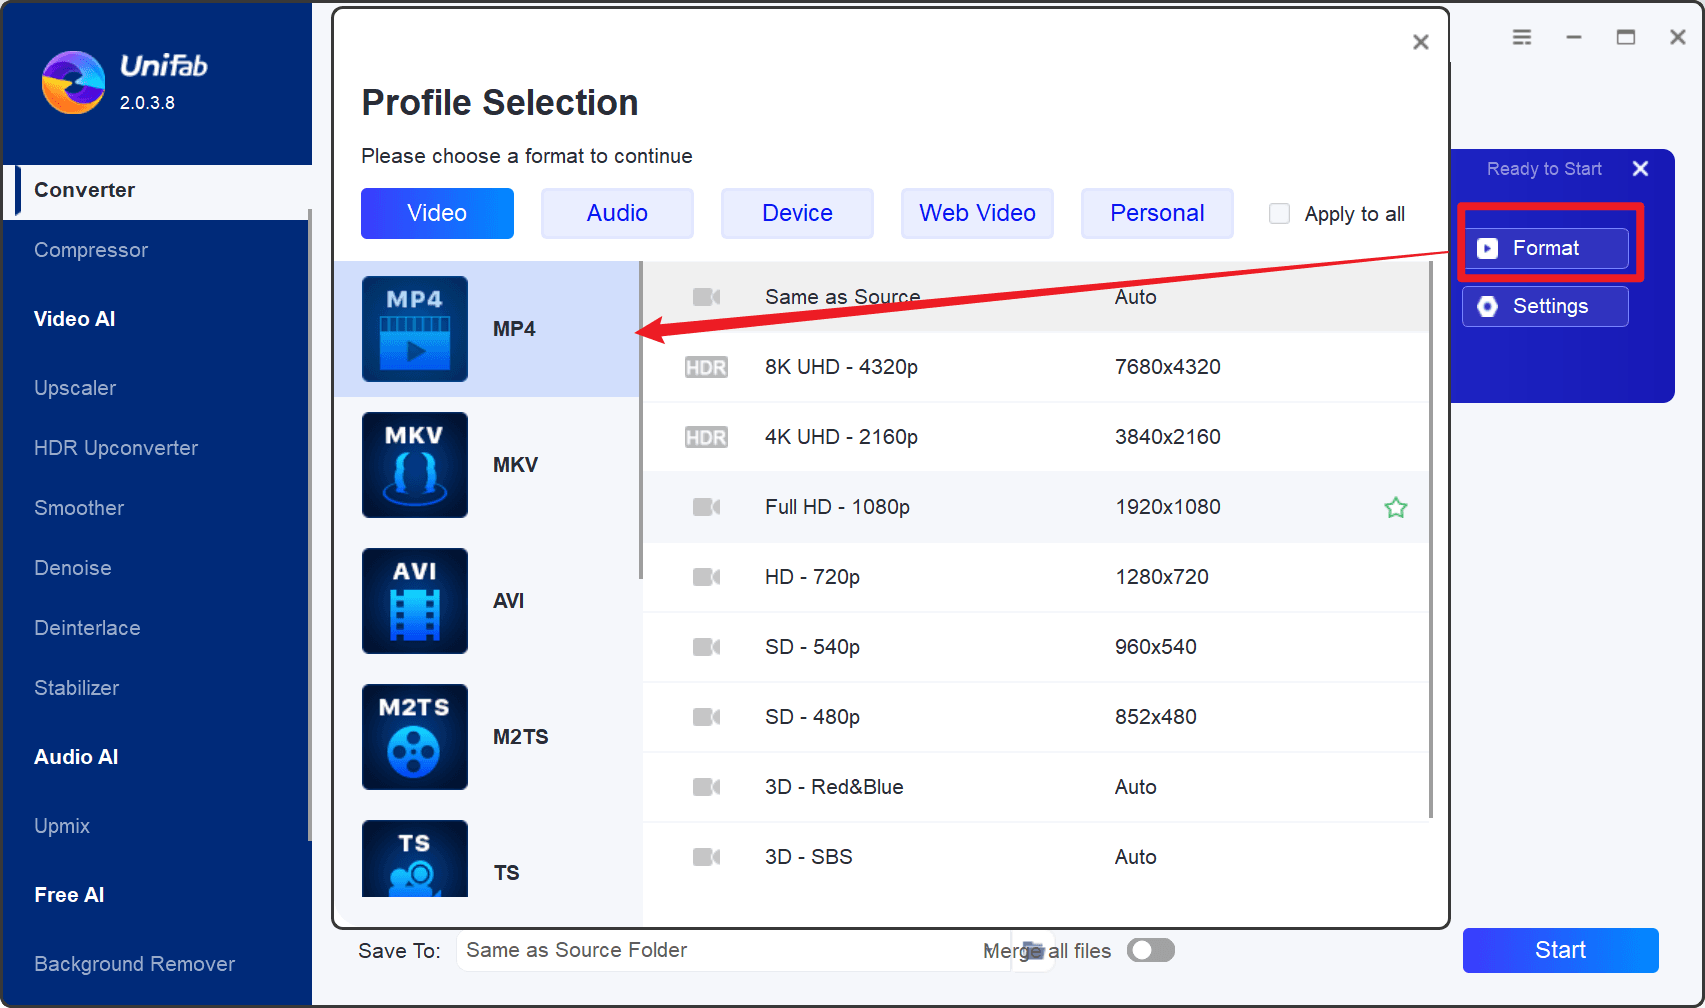Viewport: 1705px width, 1008px height.
Task: Click camera icon beside 3D SBS
Action: tap(706, 857)
